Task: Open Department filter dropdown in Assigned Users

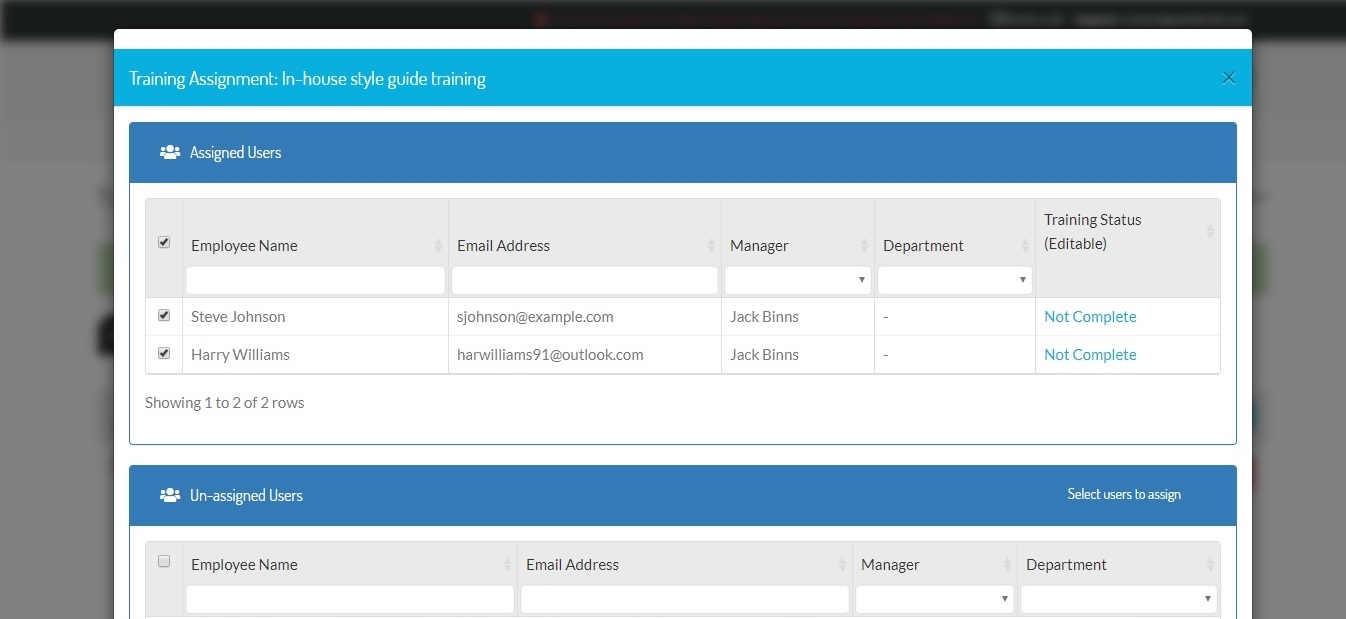Action: tap(954, 280)
